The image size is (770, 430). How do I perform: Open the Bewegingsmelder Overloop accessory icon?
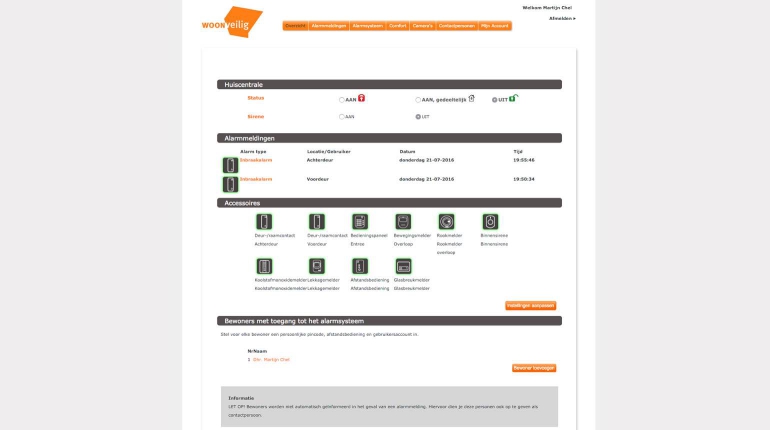click(403, 222)
